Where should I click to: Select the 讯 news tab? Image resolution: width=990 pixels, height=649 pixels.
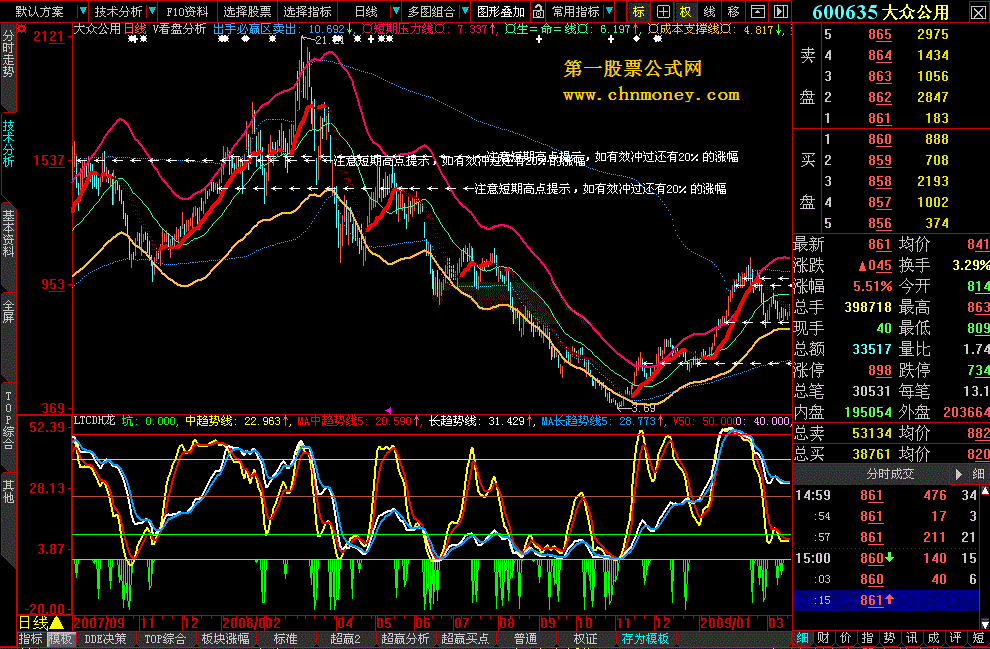tap(912, 639)
